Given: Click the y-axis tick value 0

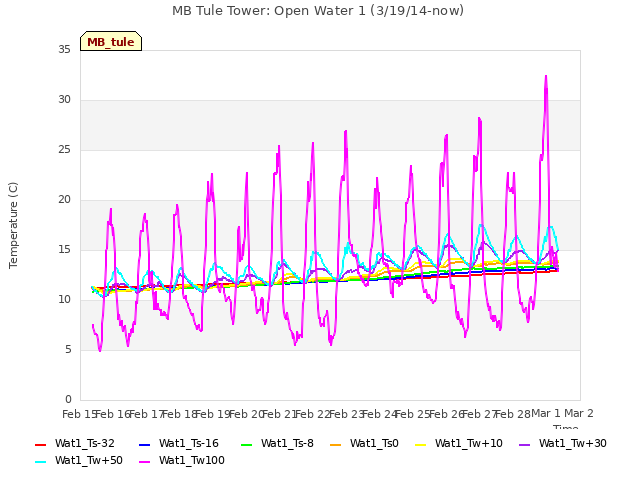Looking at the screenshot, I should coord(68,400).
